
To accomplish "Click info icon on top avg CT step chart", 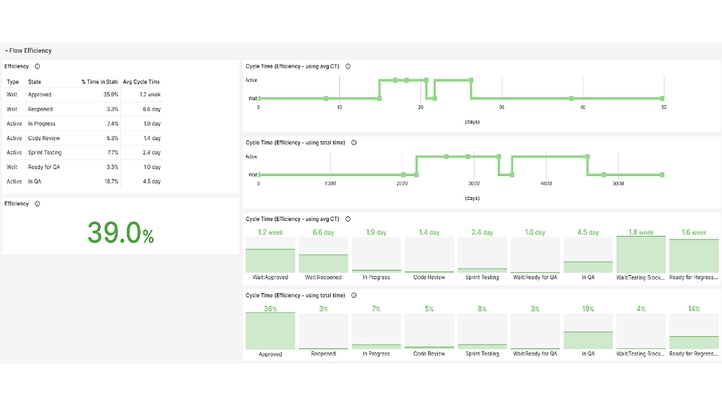I will tap(347, 66).
